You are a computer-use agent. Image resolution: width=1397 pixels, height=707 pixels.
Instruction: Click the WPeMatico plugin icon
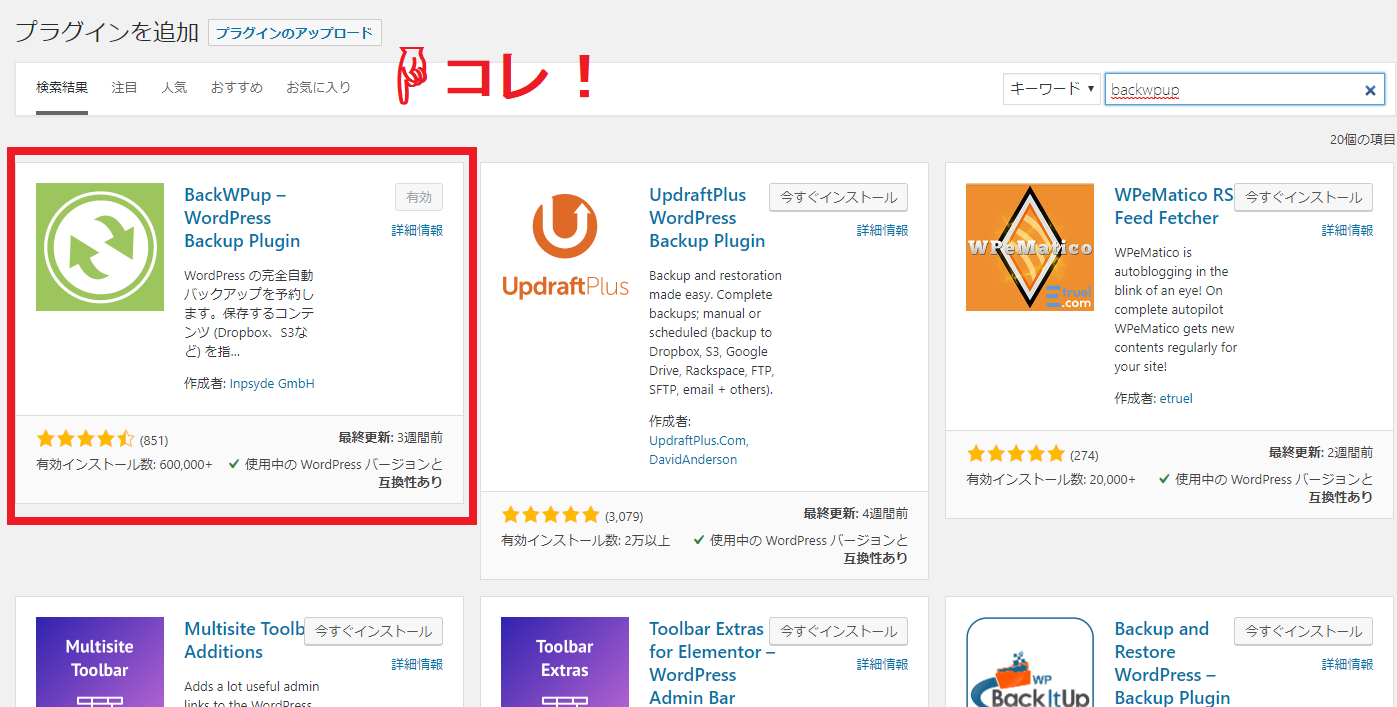(1030, 247)
